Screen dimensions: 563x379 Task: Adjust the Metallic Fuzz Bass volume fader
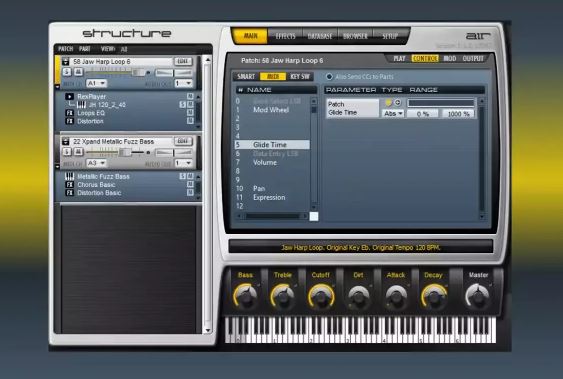coord(125,152)
